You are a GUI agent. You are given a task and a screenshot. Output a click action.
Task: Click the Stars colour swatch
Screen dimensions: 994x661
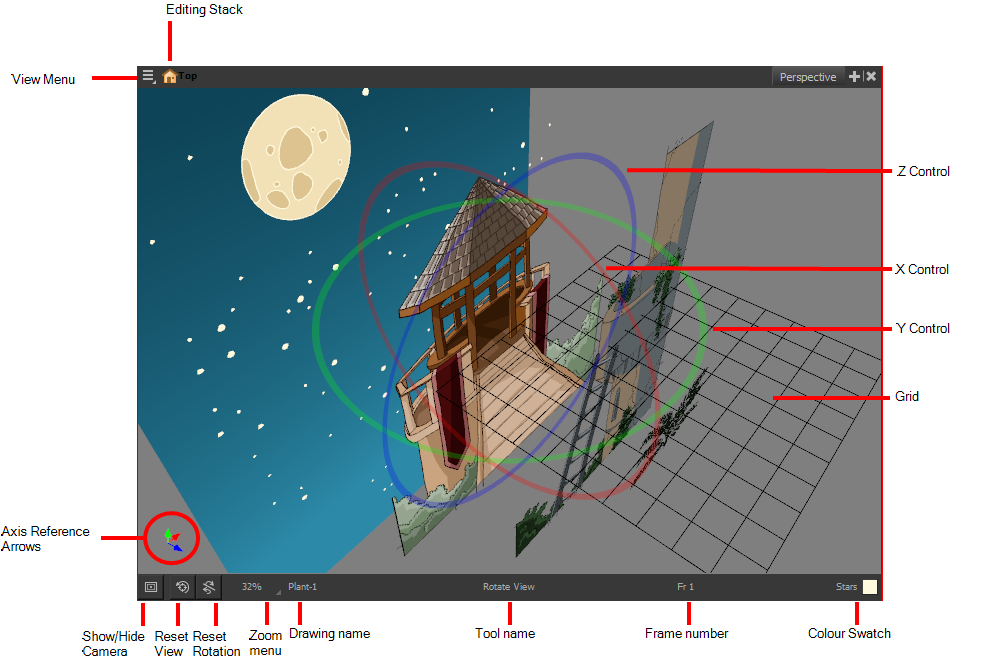pos(868,587)
